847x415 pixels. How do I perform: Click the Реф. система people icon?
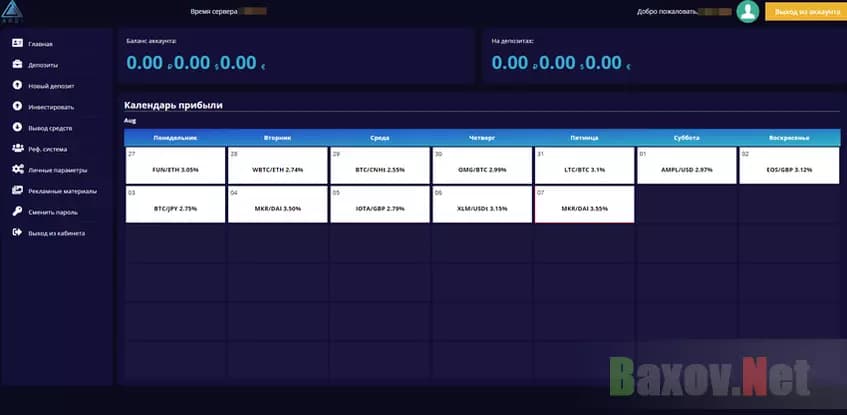pos(18,149)
